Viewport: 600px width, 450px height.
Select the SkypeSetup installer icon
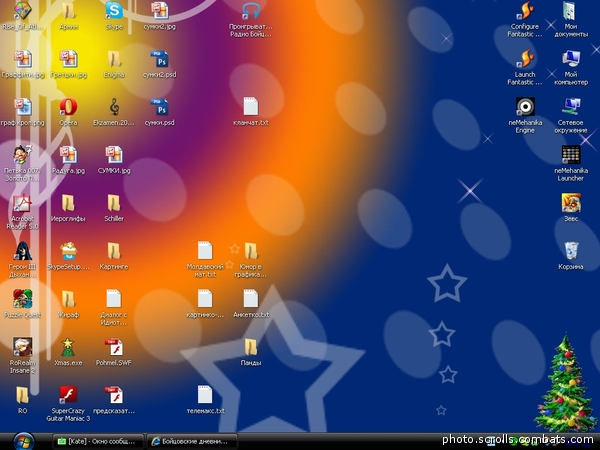(x=68, y=251)
